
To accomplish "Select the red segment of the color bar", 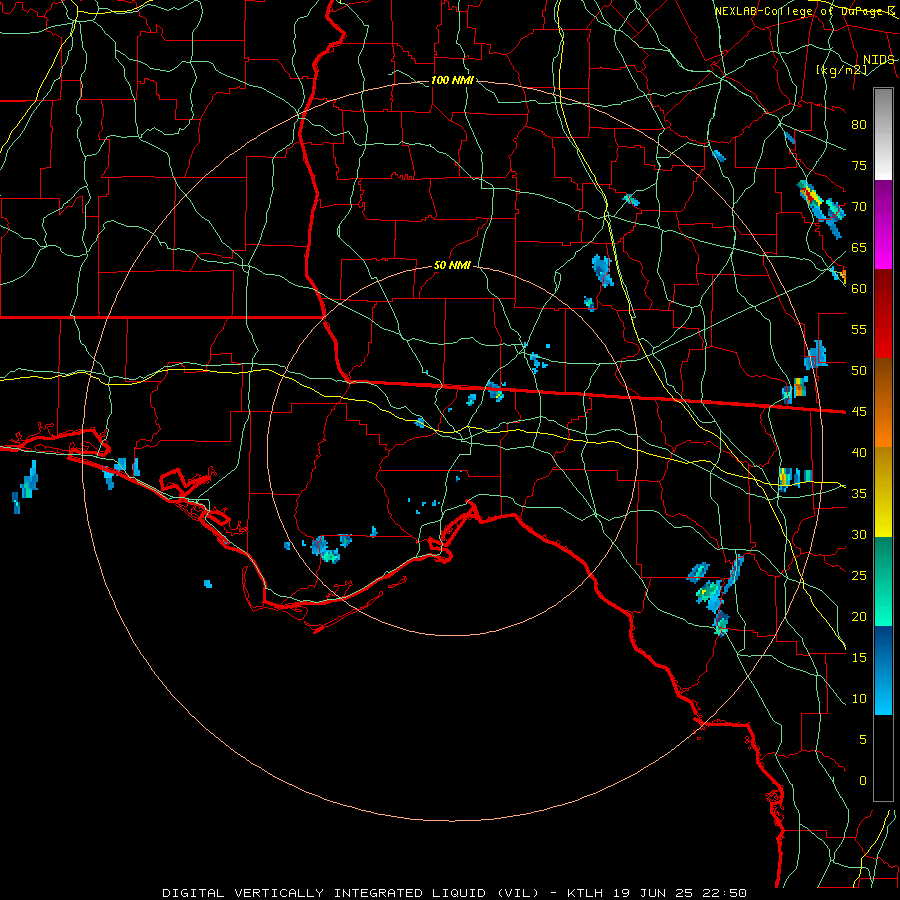I will pyautogui.click(x=883, y=313).
